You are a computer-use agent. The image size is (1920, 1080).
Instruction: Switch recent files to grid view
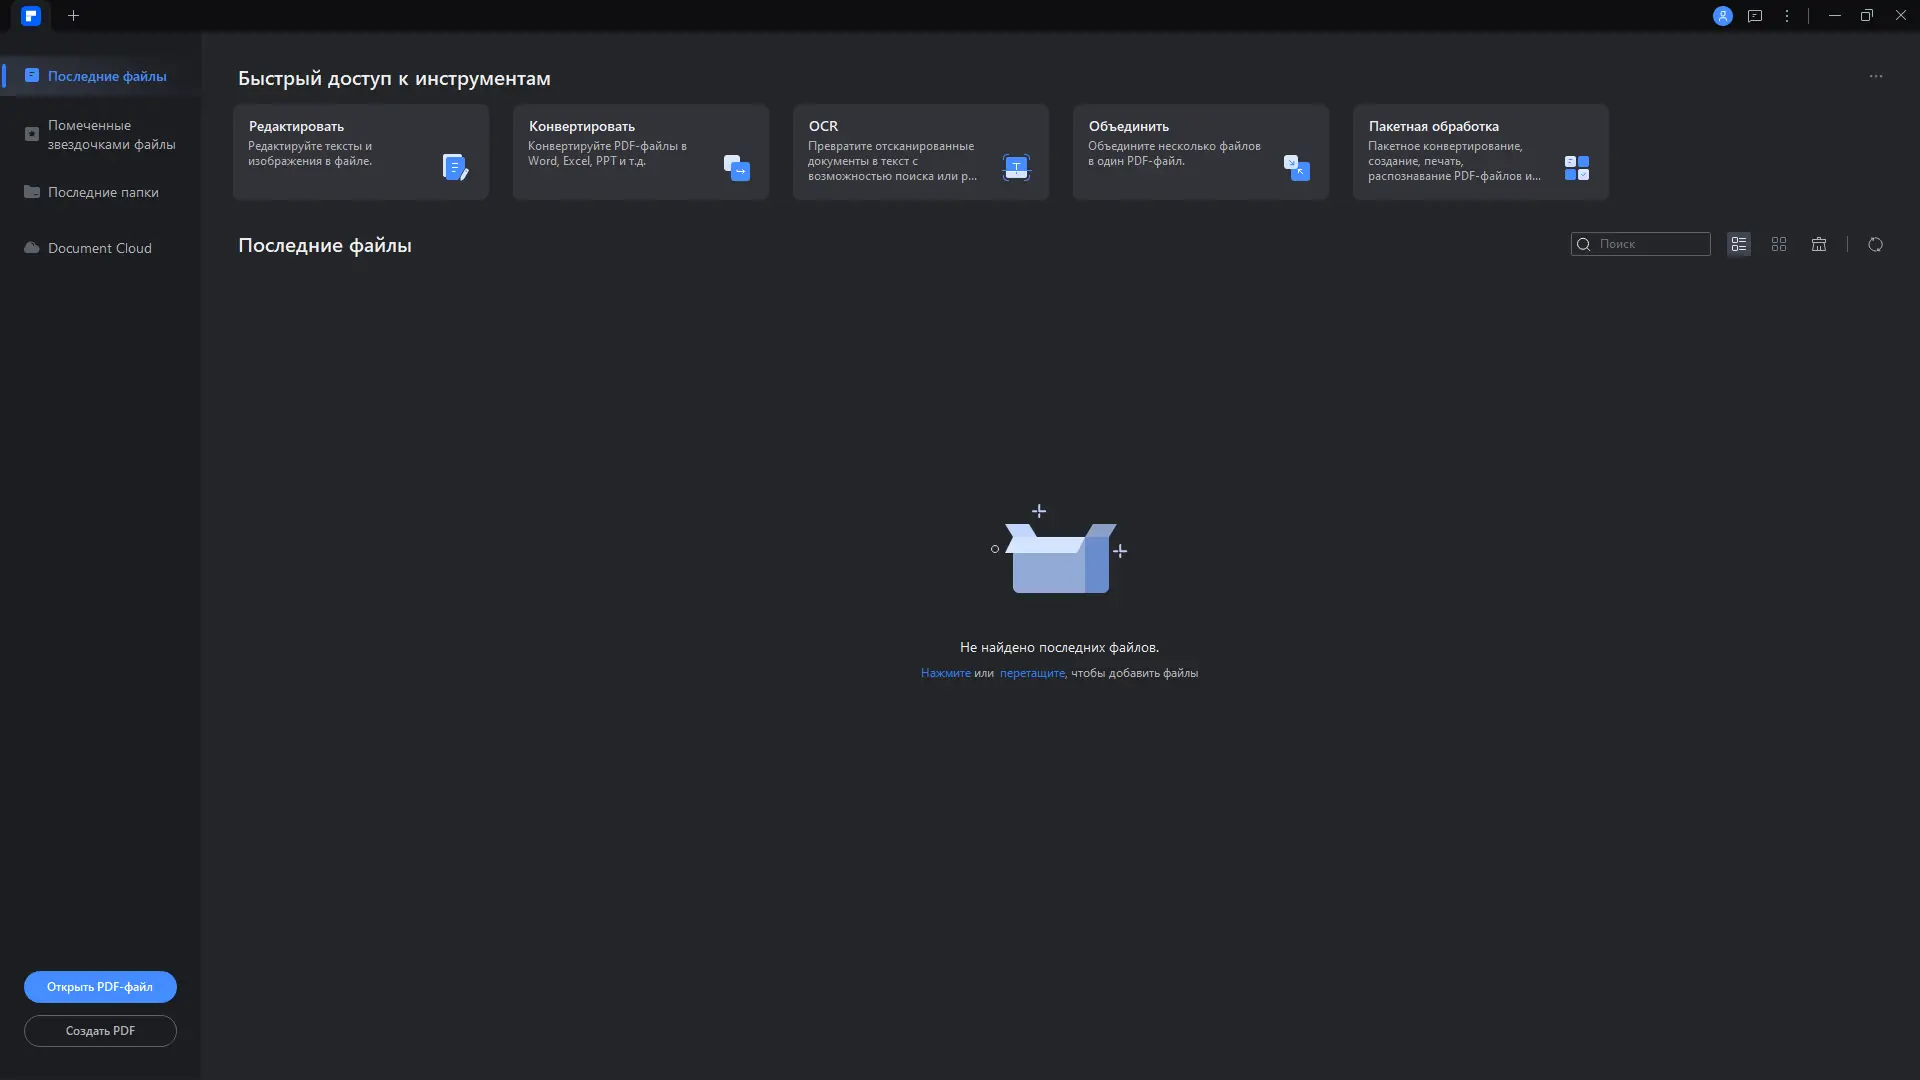(x=1779, y=245)
